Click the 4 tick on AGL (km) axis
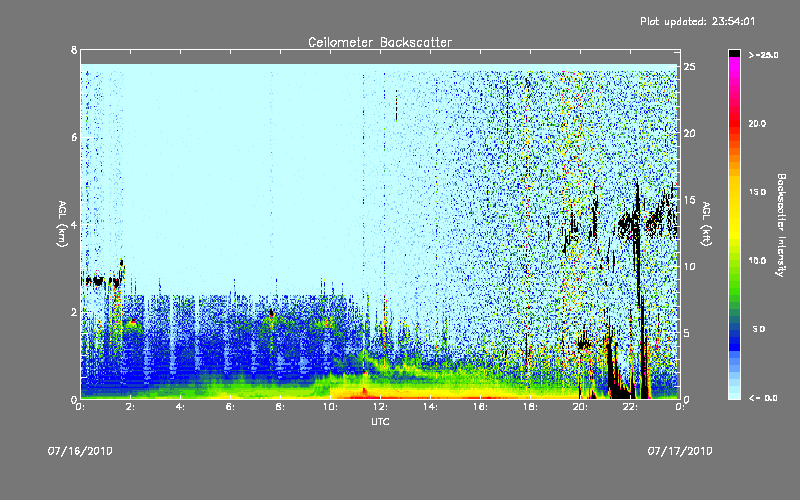The height and width of the screenshot is (500, 800). click(x=74, y=224)
